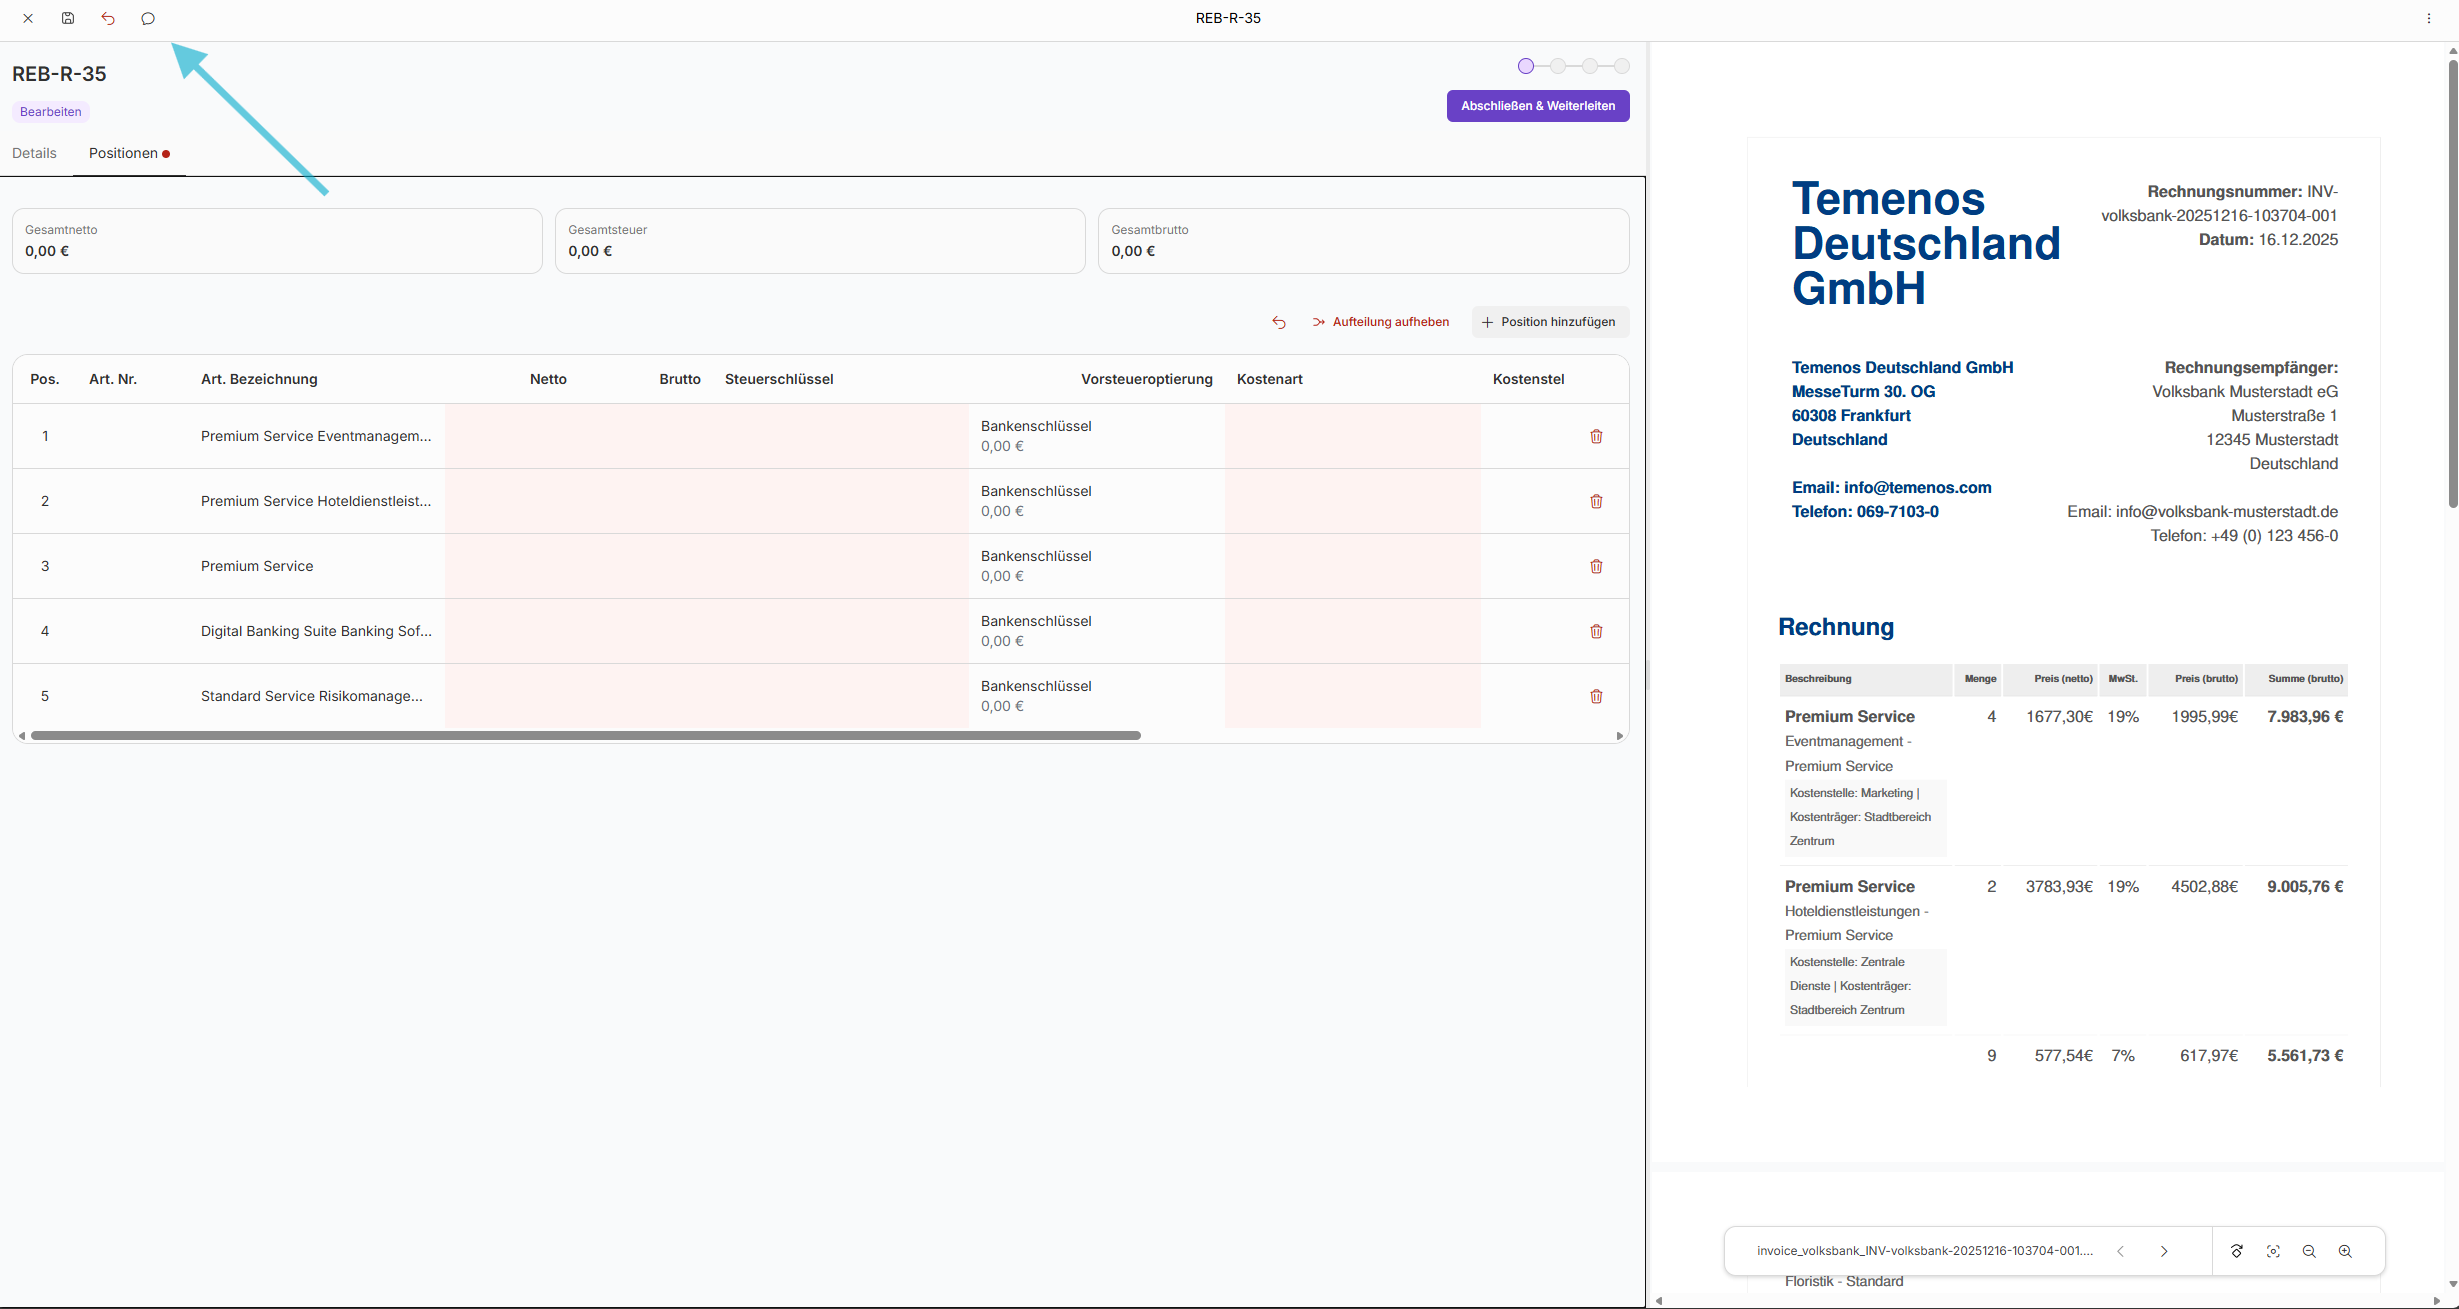Click Aufteilung aufheben link

[1381, 322]
